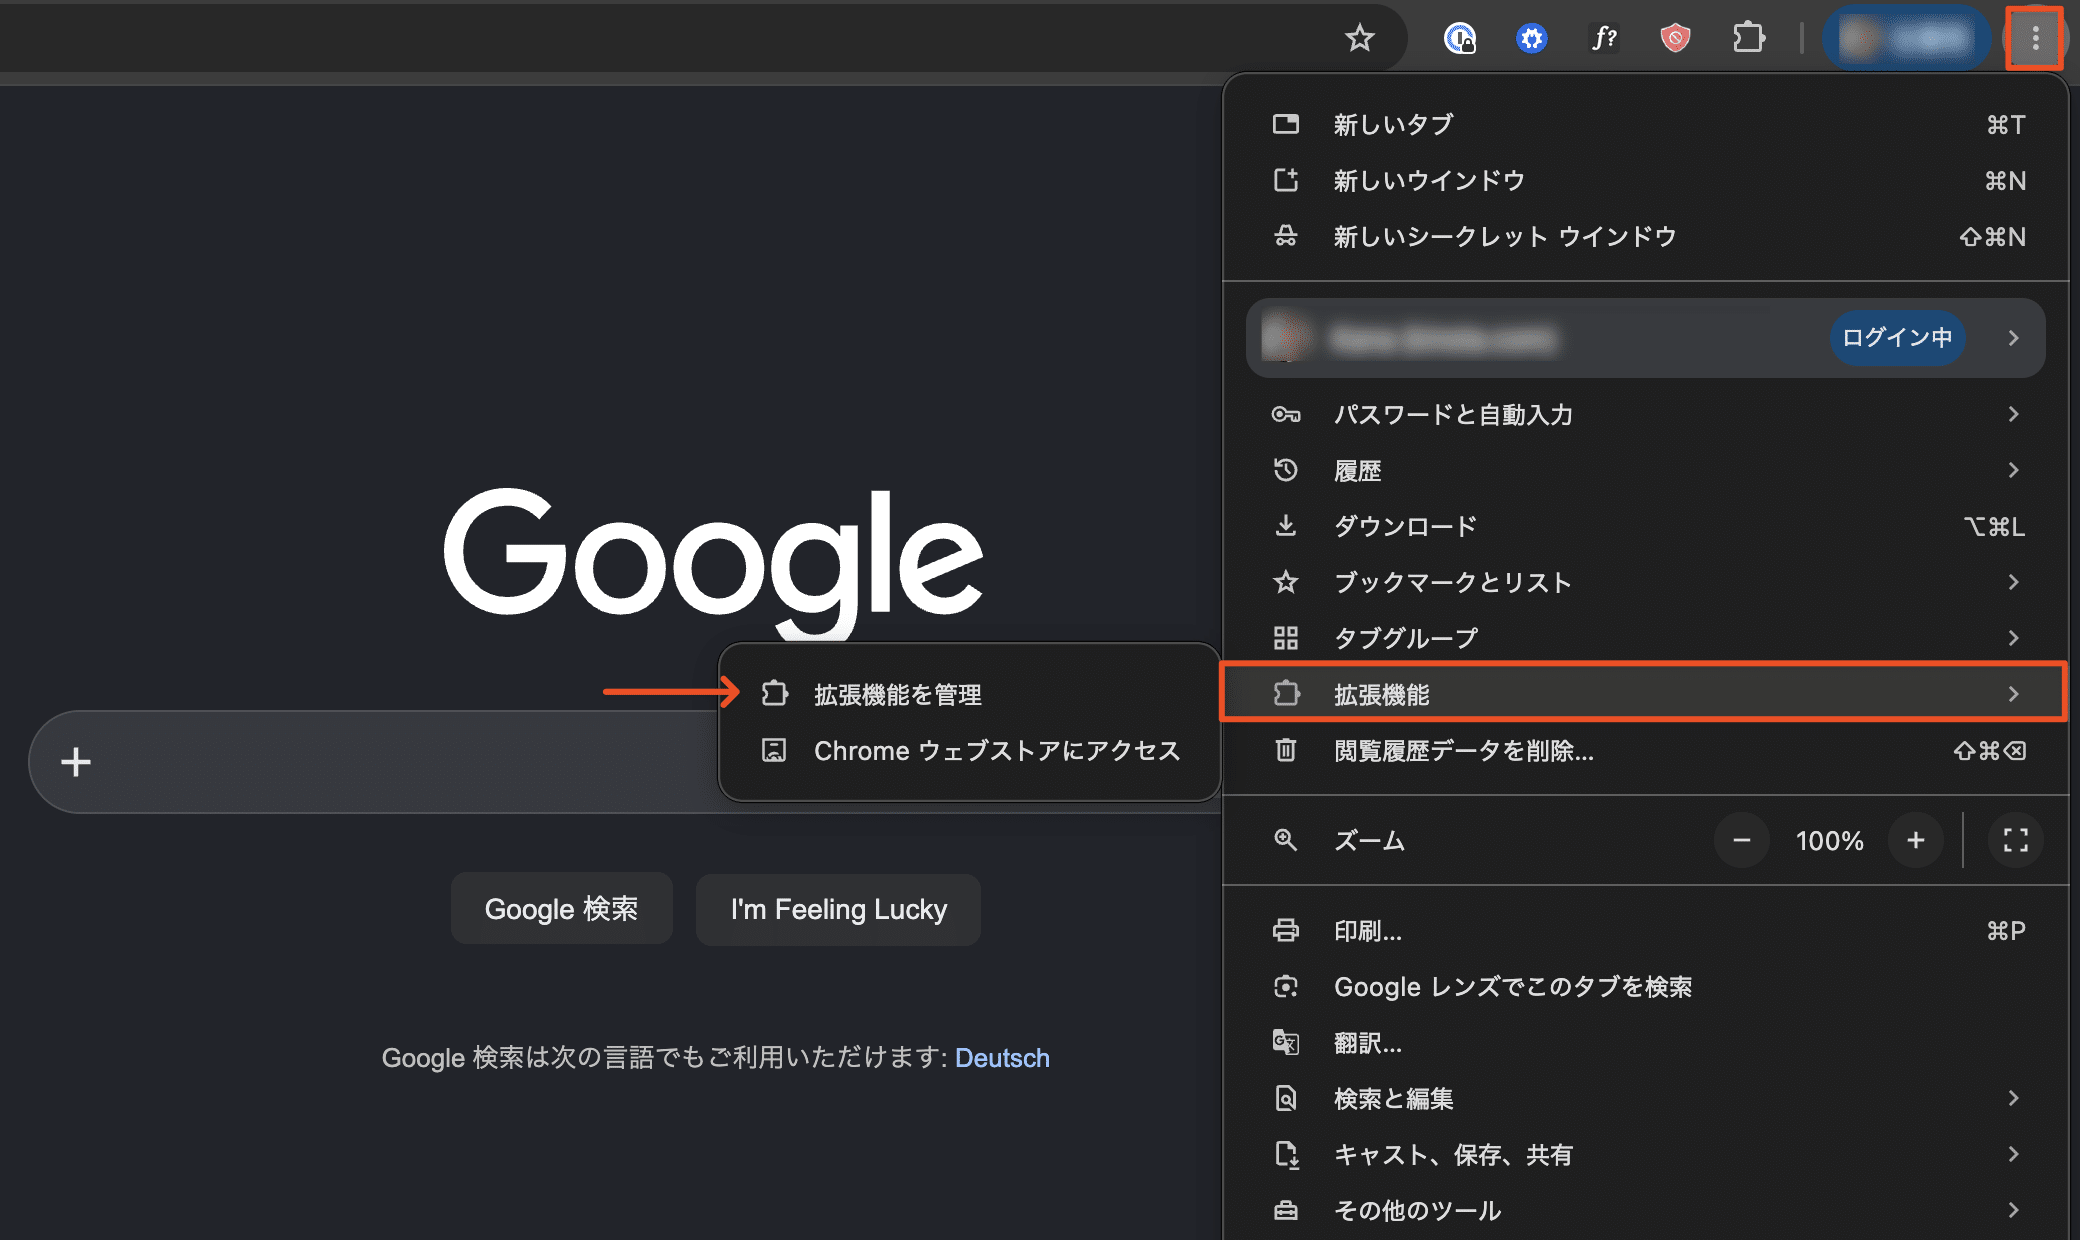Expand タブグループ submenu
2080x1240 pixels.
pos(1646,638)
